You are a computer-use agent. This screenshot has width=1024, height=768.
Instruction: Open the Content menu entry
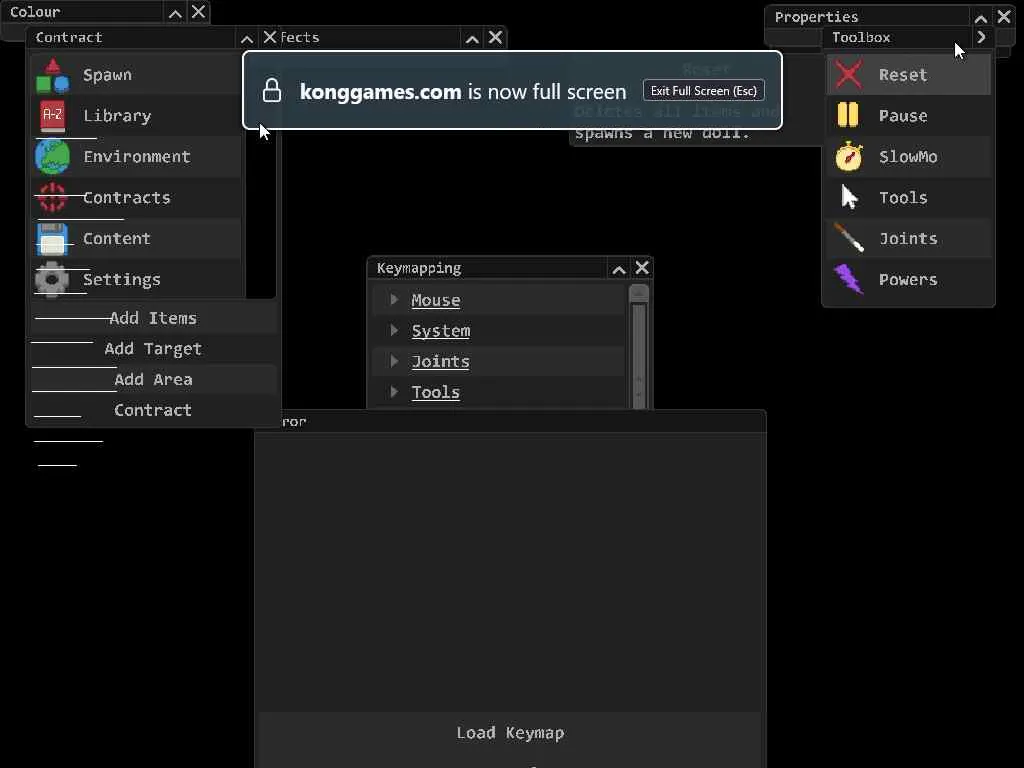click(138, 238)
